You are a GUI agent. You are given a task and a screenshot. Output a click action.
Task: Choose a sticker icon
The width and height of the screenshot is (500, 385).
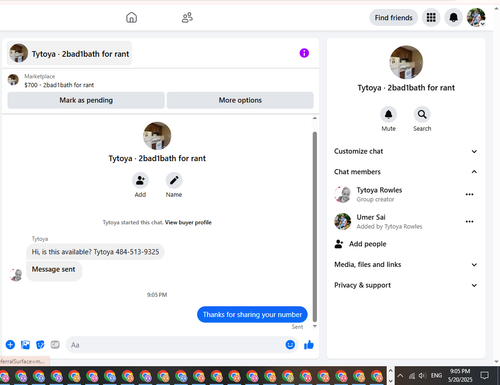tap(40, 345)
